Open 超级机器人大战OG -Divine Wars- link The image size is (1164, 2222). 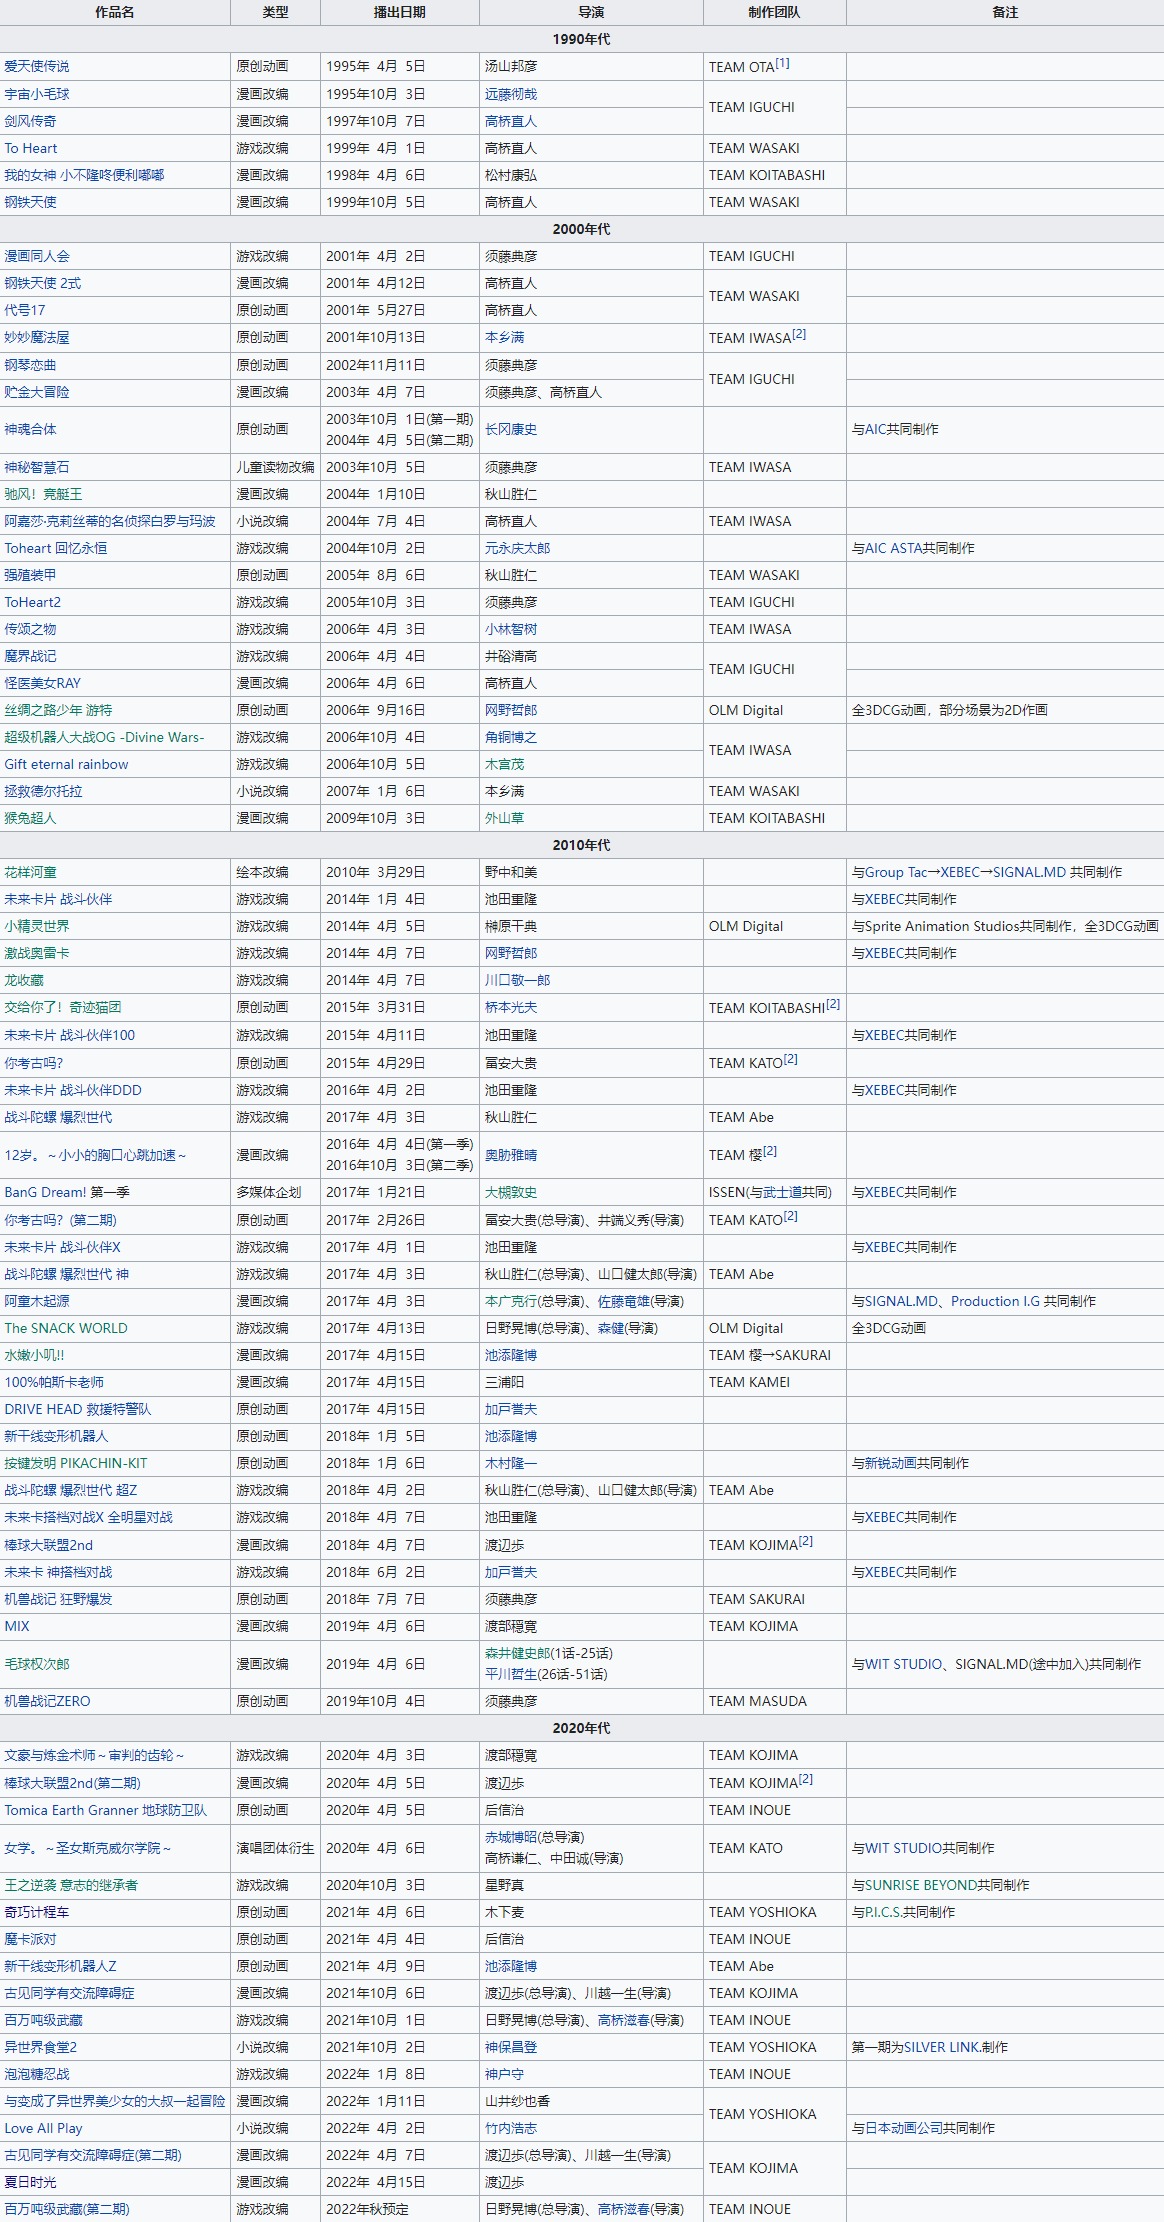pos(104,737)
